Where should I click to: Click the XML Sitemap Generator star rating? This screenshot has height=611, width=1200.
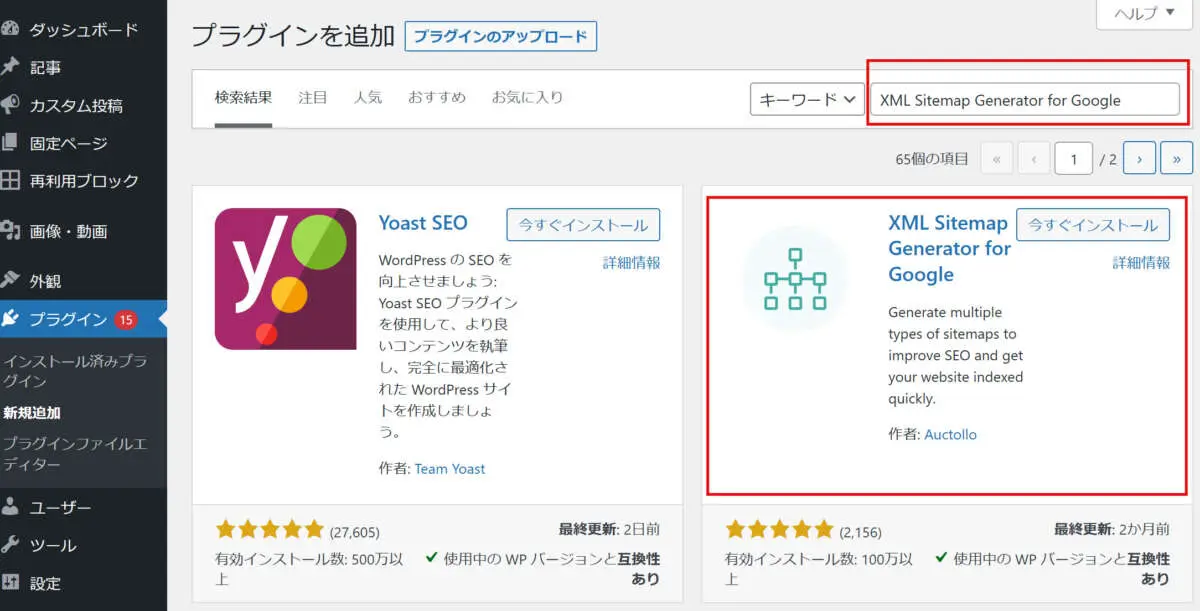[779, 530]
